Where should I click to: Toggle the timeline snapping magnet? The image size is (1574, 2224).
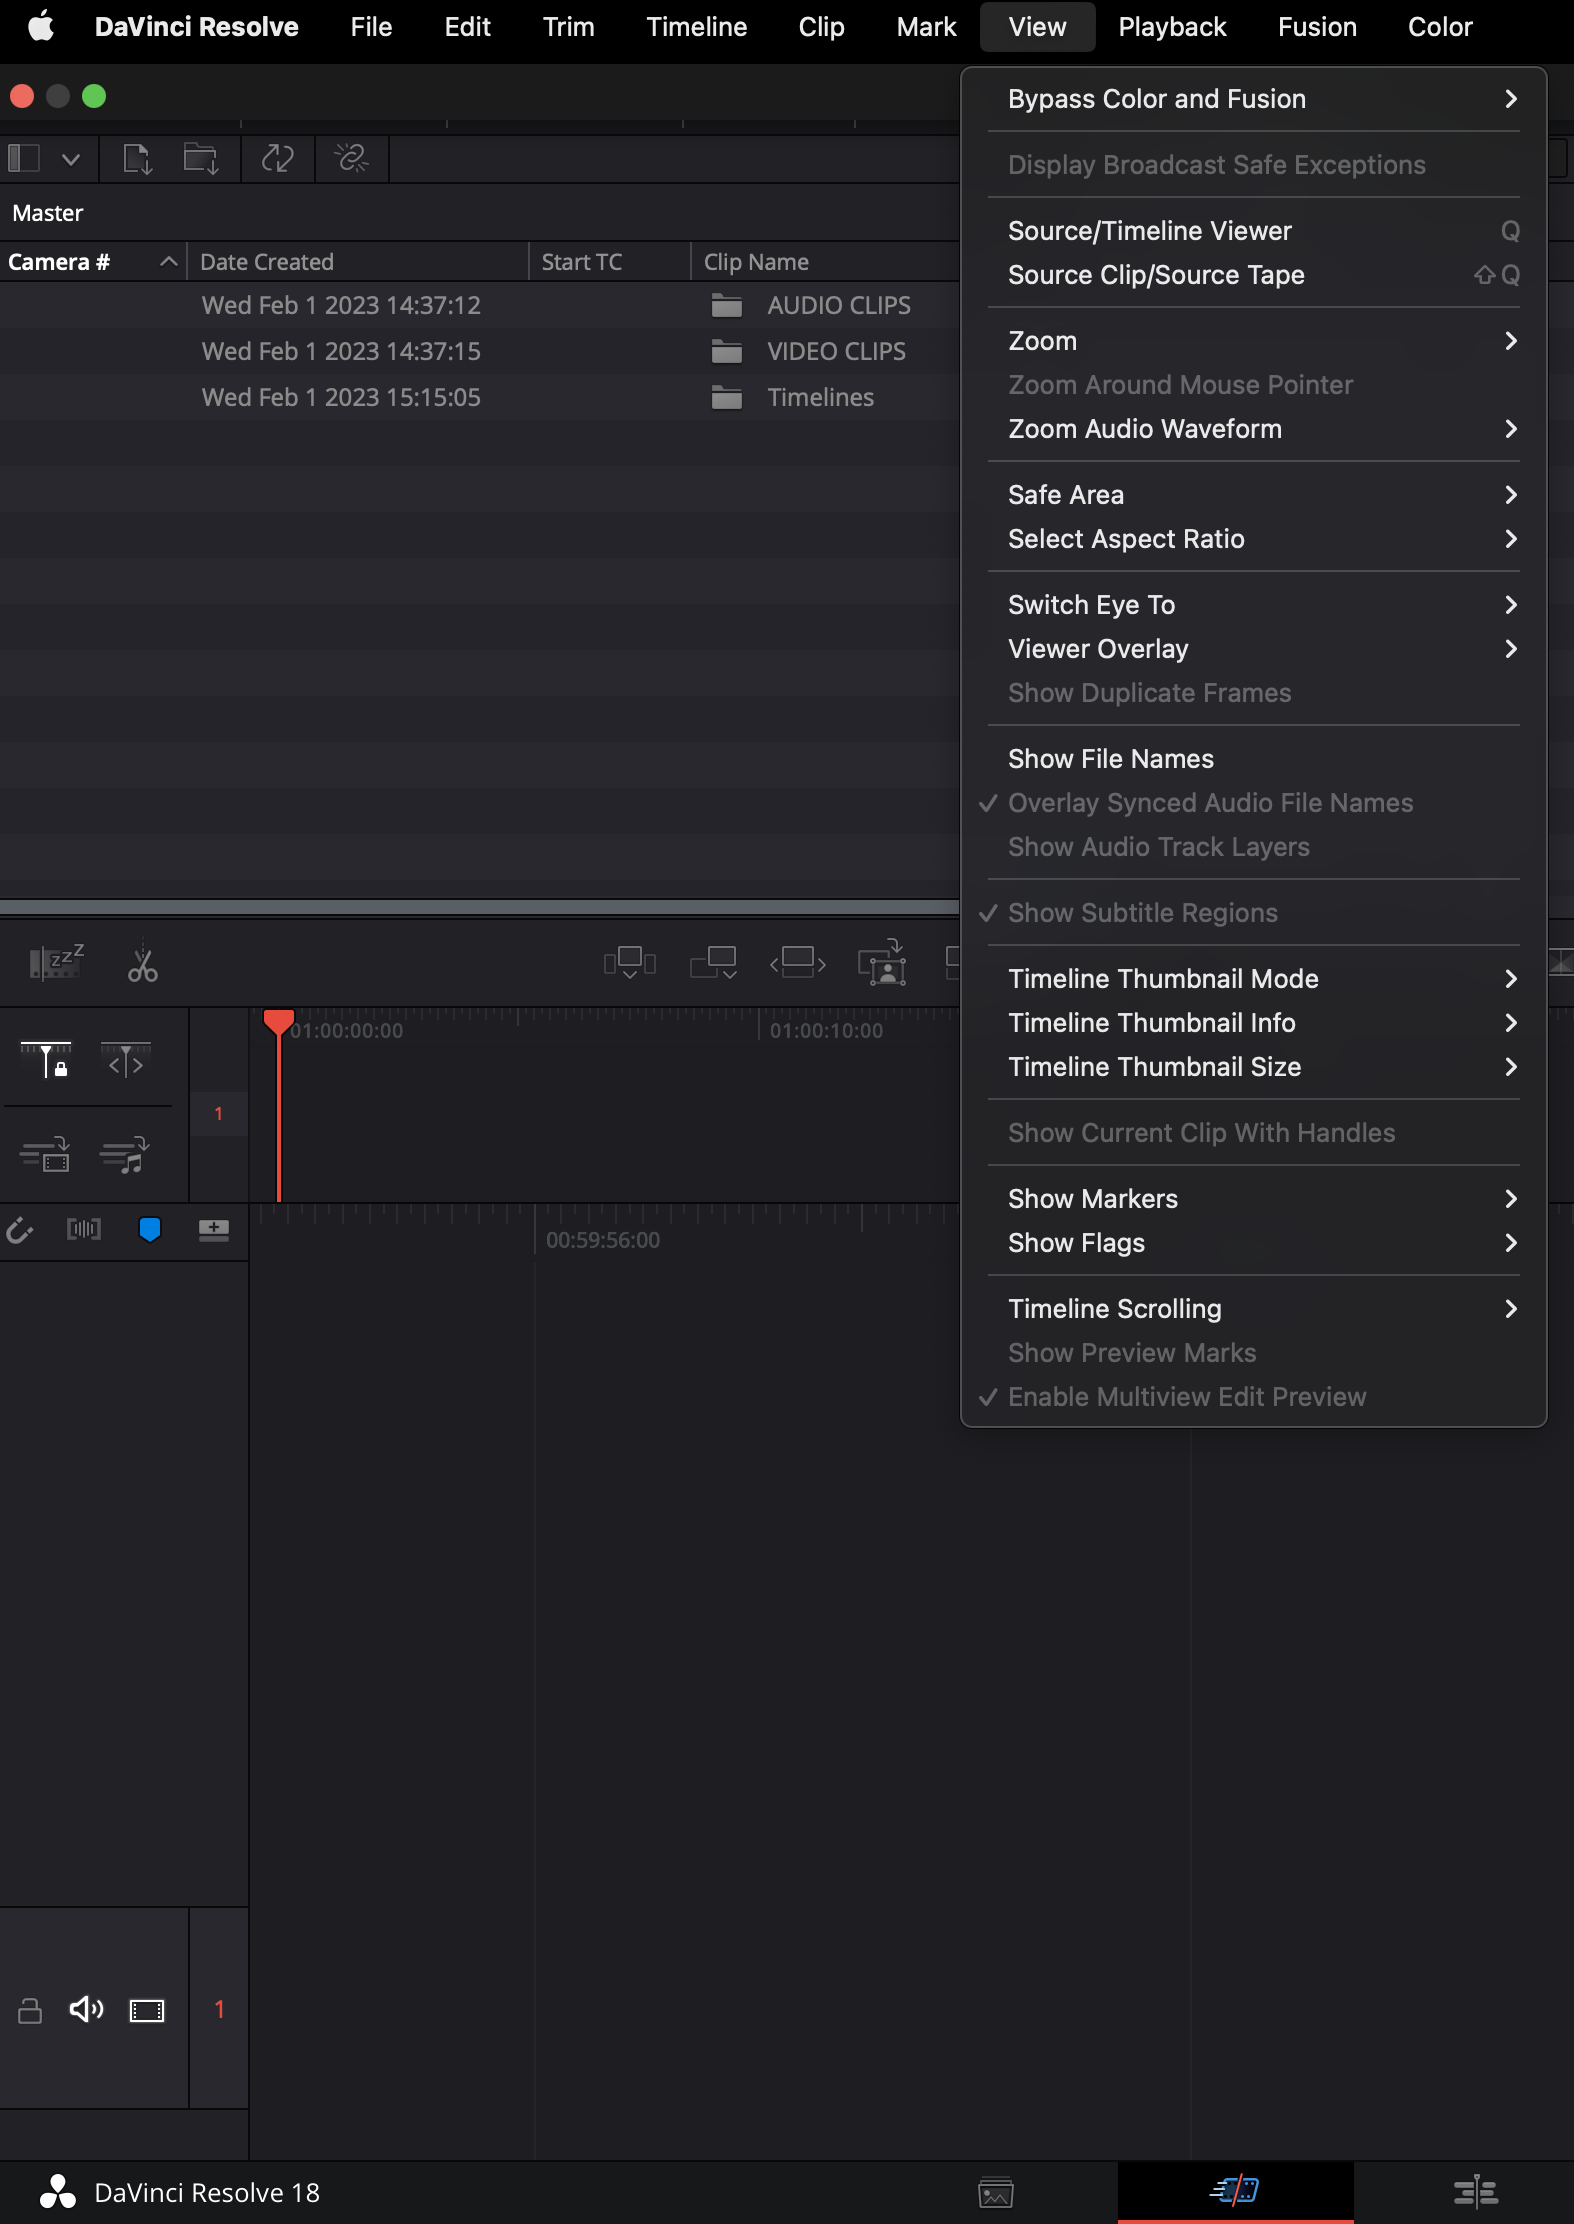[x=20, y=1230]
